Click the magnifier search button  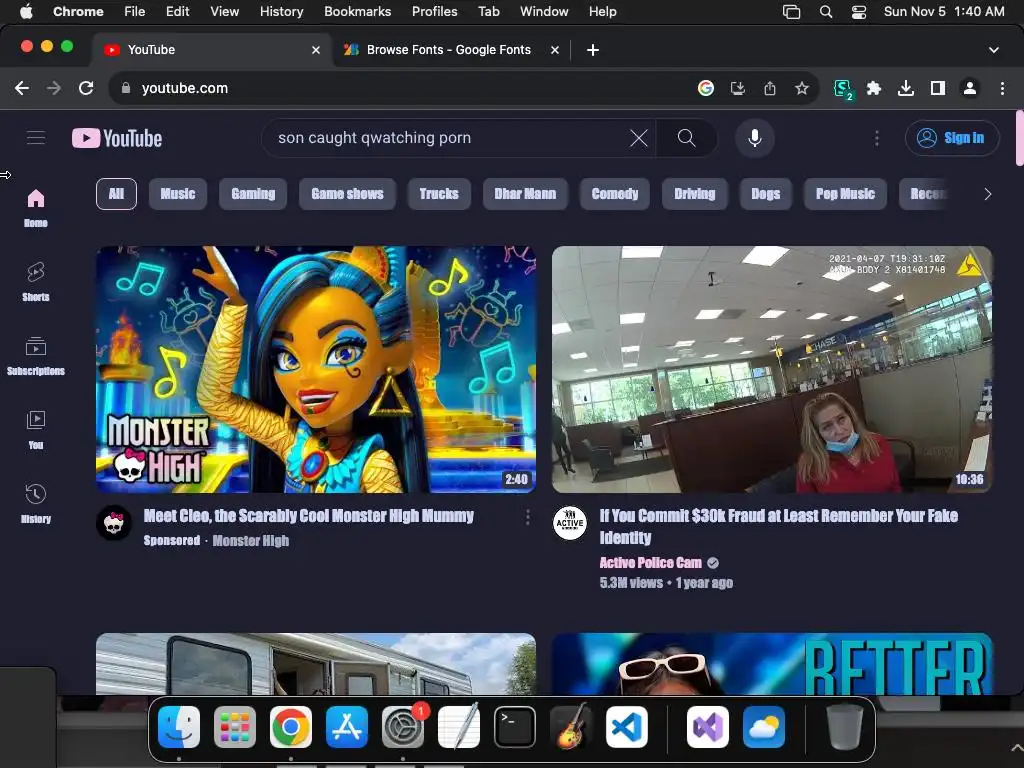(x=686, y=138)
